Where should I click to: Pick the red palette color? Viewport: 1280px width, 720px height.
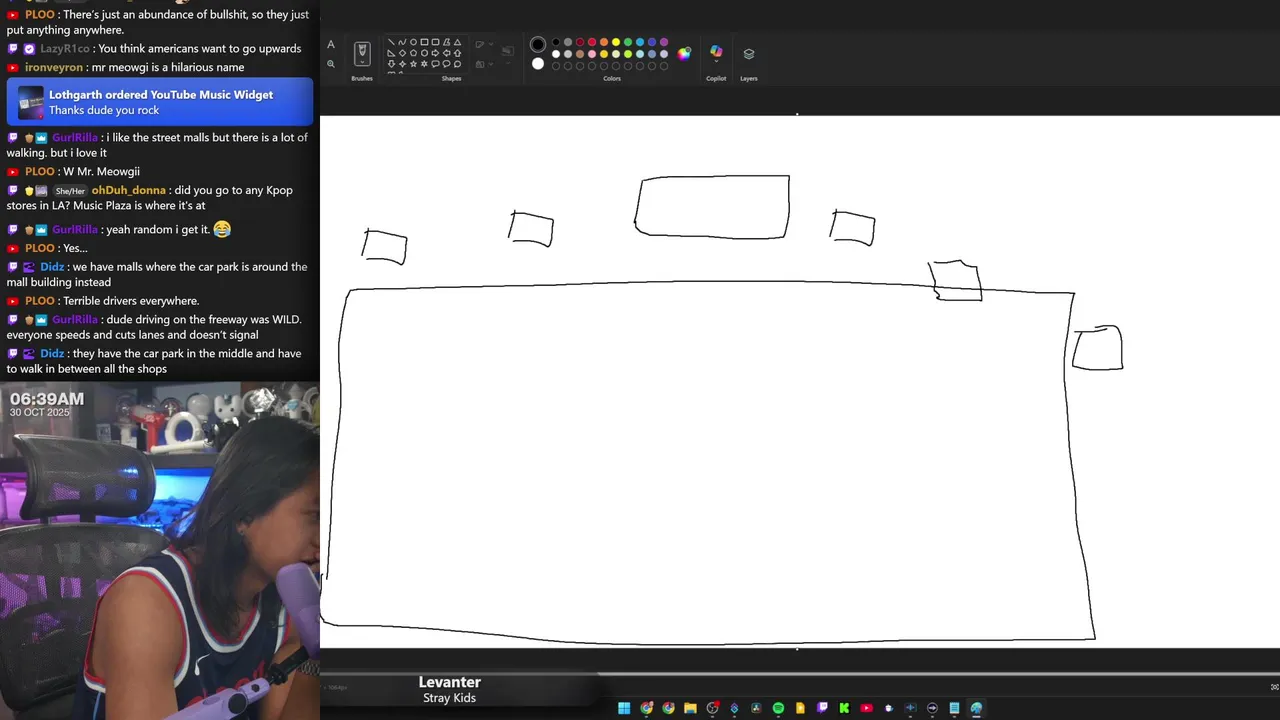pos(592,42)
